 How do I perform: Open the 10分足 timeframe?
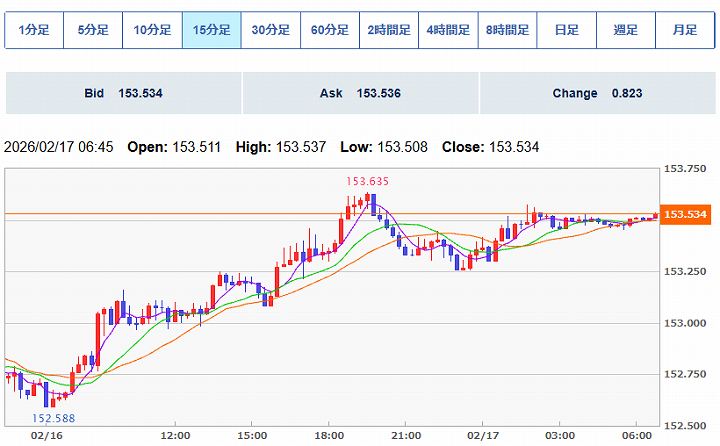click(x=152, y=30)
